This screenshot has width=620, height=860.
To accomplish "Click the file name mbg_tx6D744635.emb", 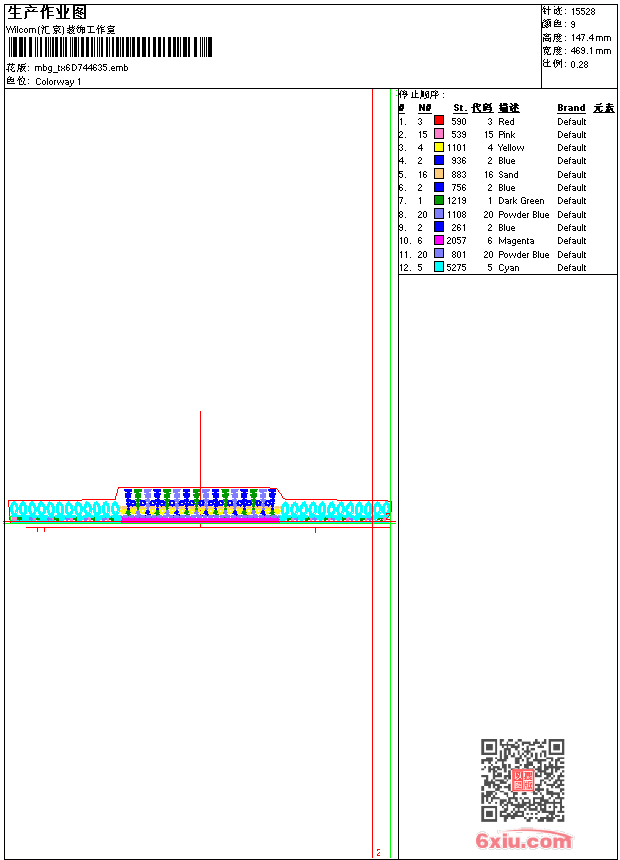I will pos(81,68).
